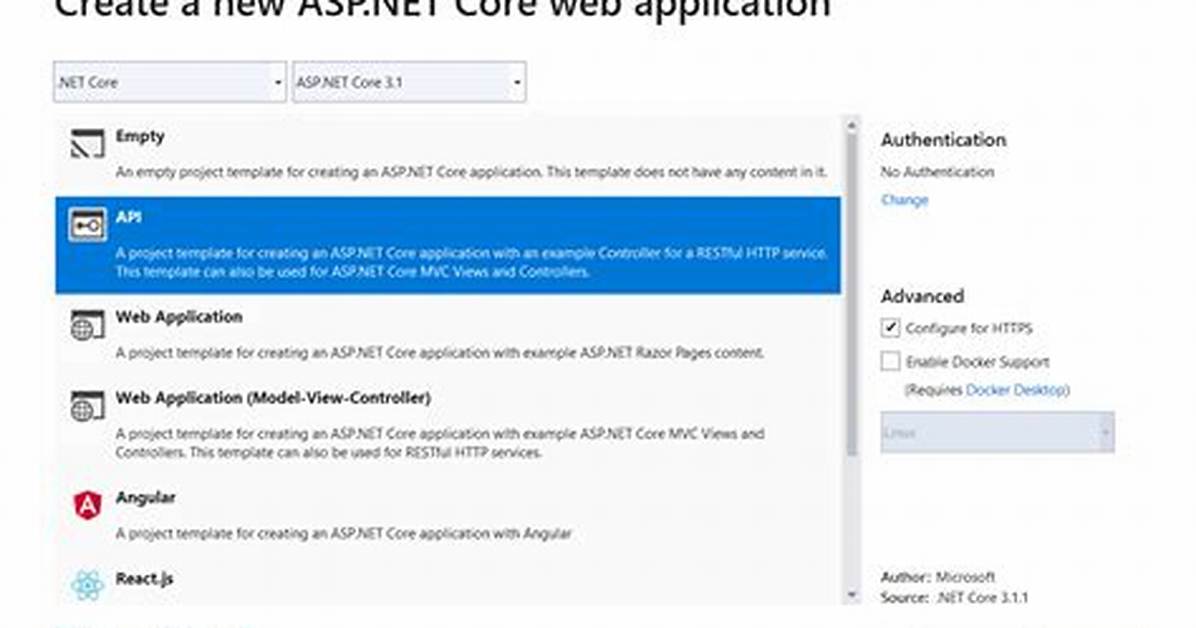This screenshot has width=1196, height=628.
Task: Click the API template key icon
Action: pos(87,225)
